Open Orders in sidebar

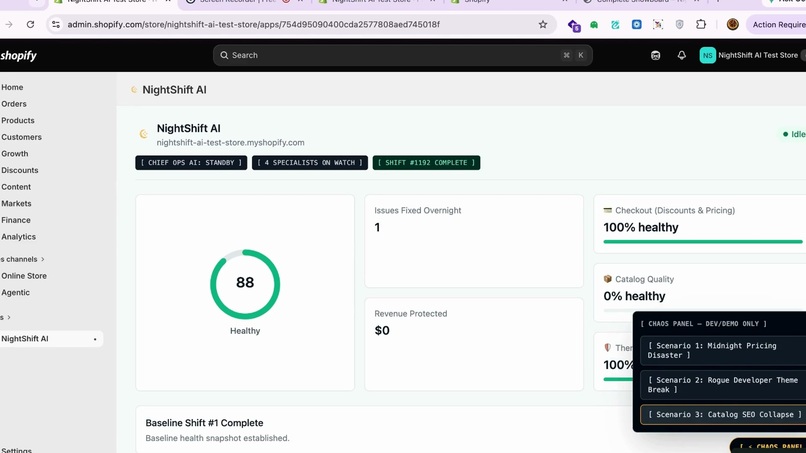[14, 104]
